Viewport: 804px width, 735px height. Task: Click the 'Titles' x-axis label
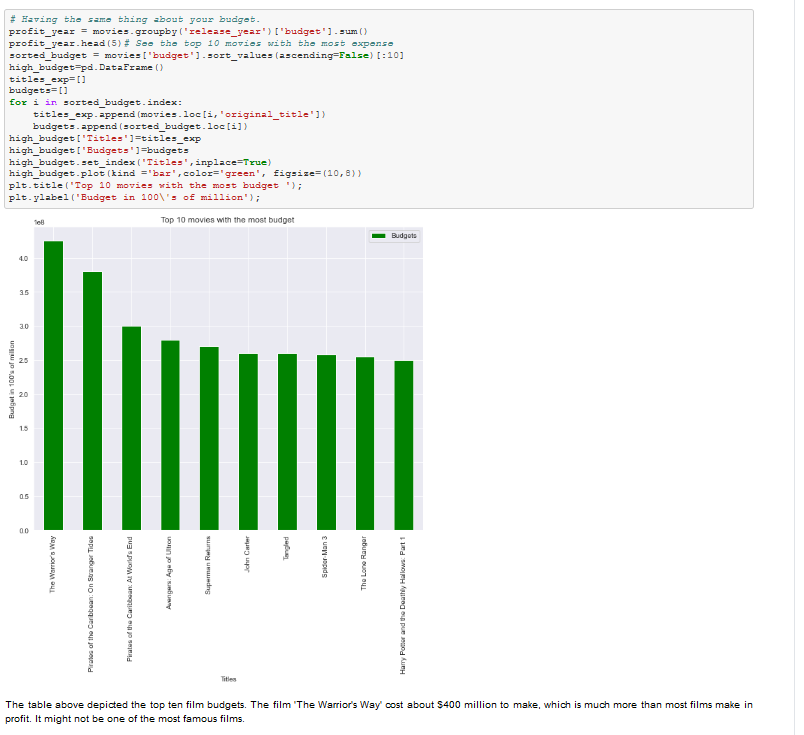pyautogui.click(x=228, y=678)
